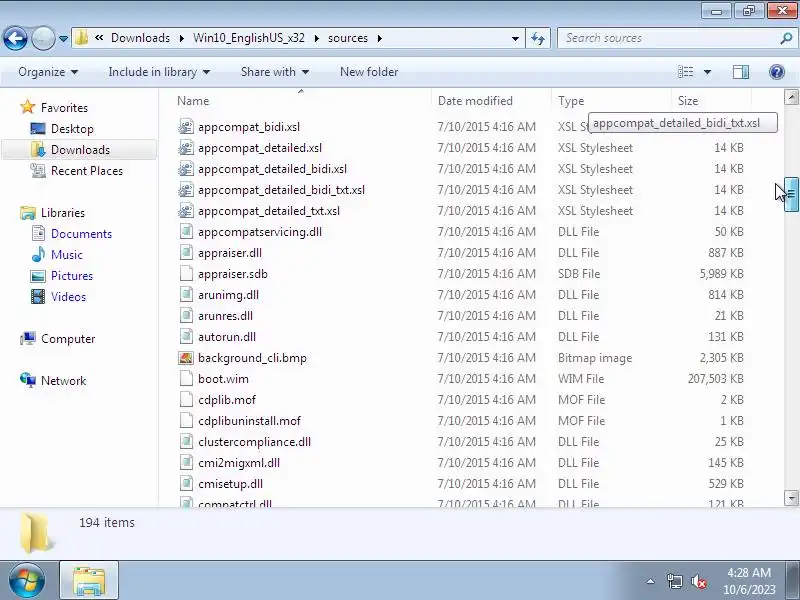The height and width of the screenshot is (600, 800).
Task: Open the Organize menu
Action: [x=48, y=72]
